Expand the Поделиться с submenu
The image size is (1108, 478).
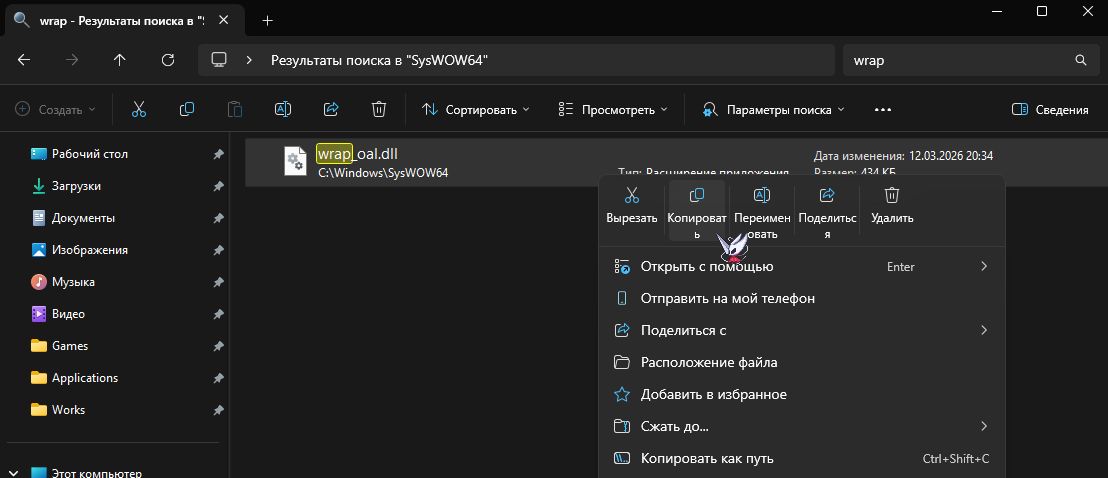click(984, 330)
